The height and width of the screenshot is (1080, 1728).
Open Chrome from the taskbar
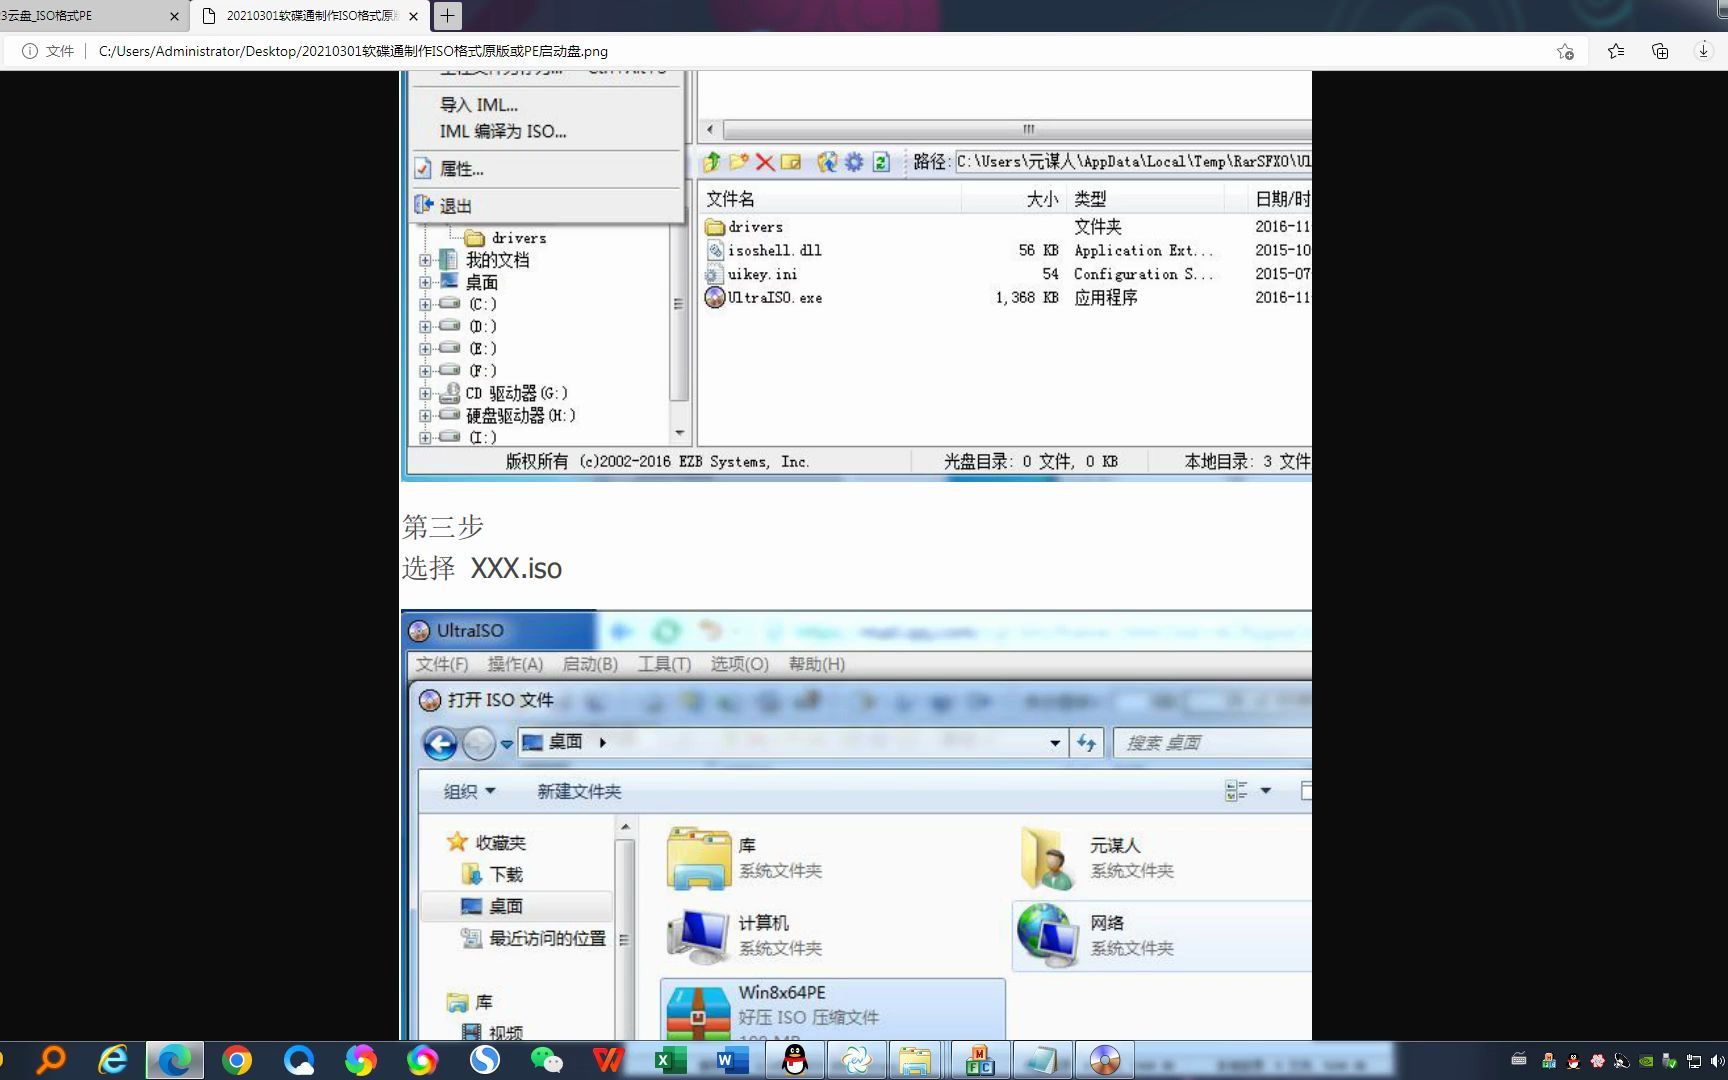237,1060
